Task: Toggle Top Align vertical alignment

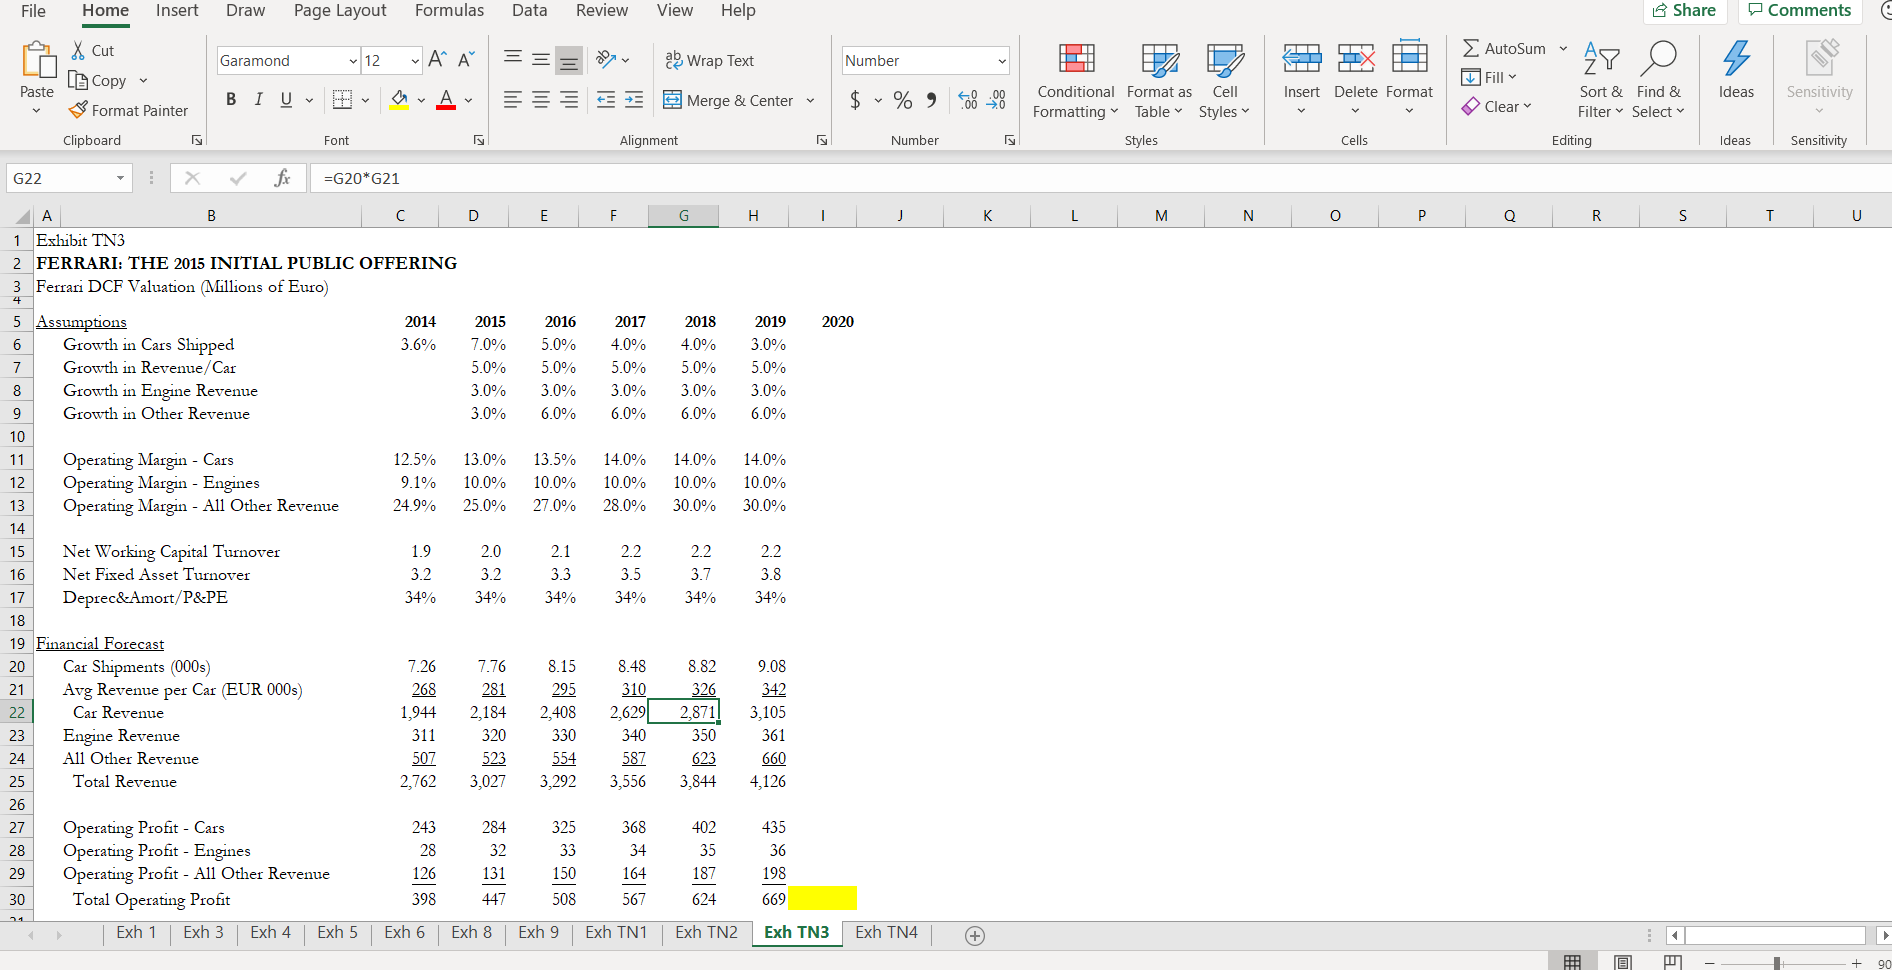Action: click(512, 60)
